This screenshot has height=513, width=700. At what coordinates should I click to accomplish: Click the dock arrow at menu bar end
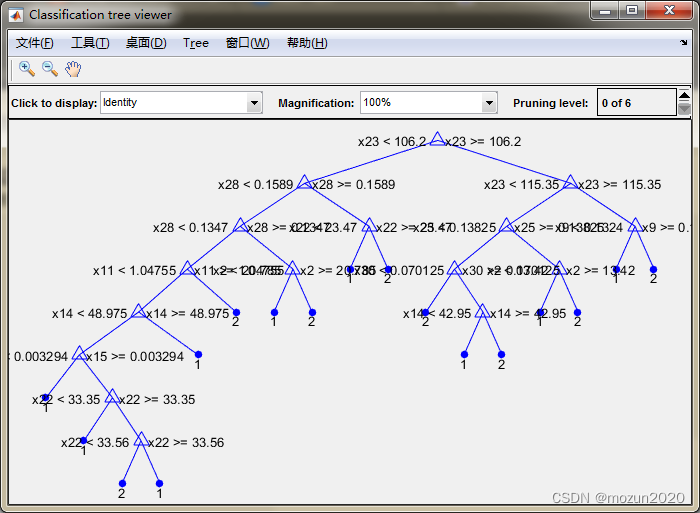point(683,42)
